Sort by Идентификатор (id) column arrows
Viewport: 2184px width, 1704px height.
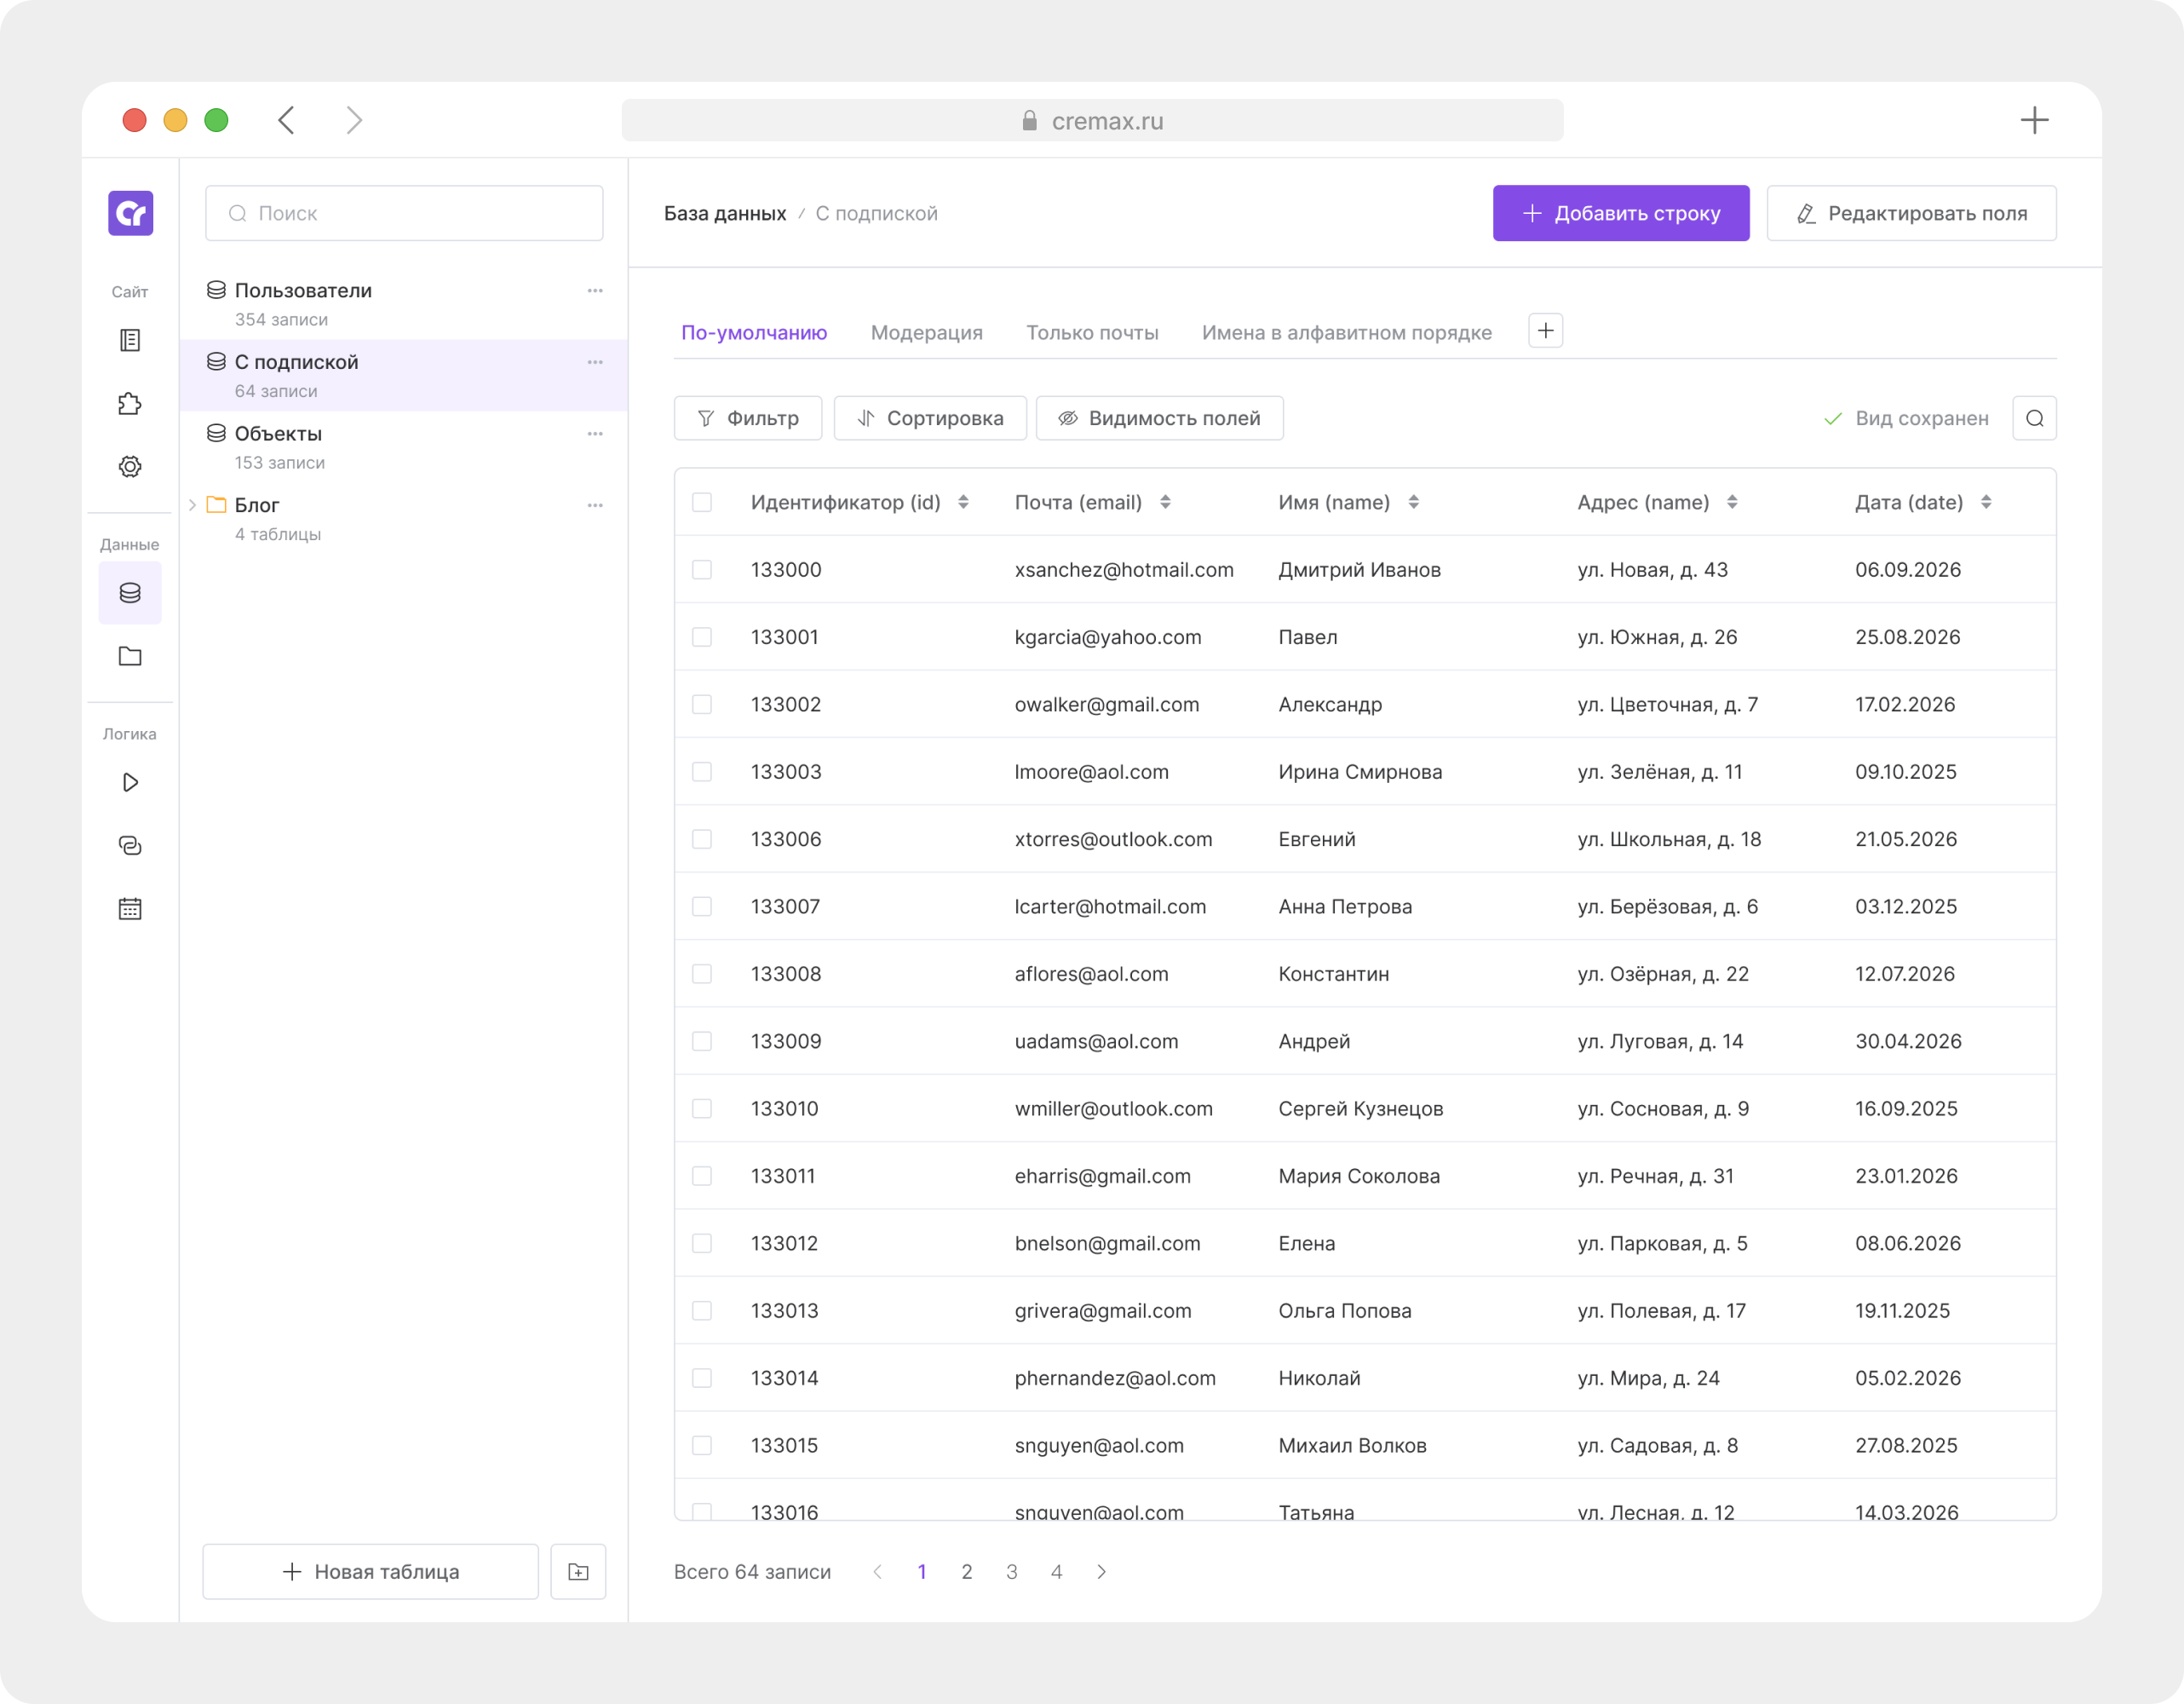(963, 502)
